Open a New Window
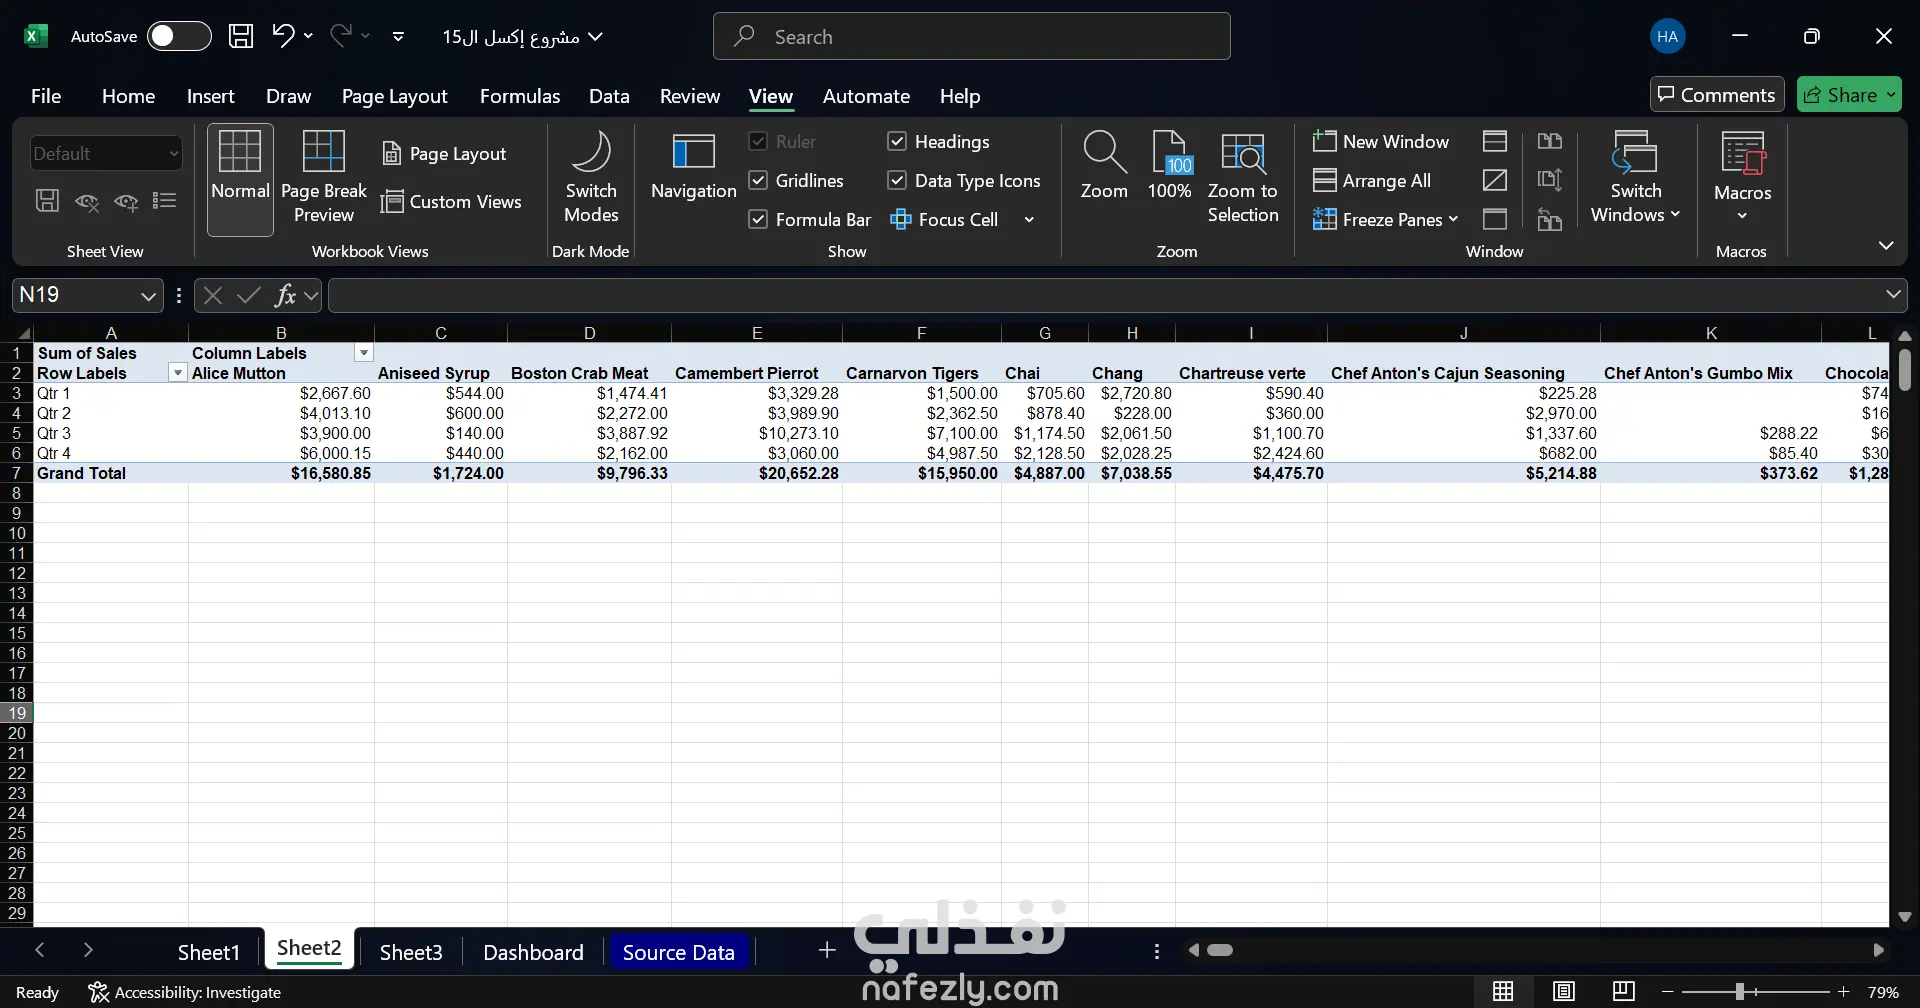This screenshot has height=1008, width=1920. (1381, 142)
